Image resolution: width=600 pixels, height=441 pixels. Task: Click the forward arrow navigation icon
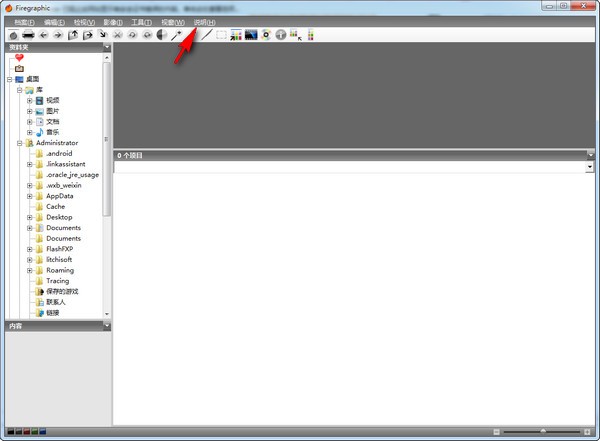[58, 34]
